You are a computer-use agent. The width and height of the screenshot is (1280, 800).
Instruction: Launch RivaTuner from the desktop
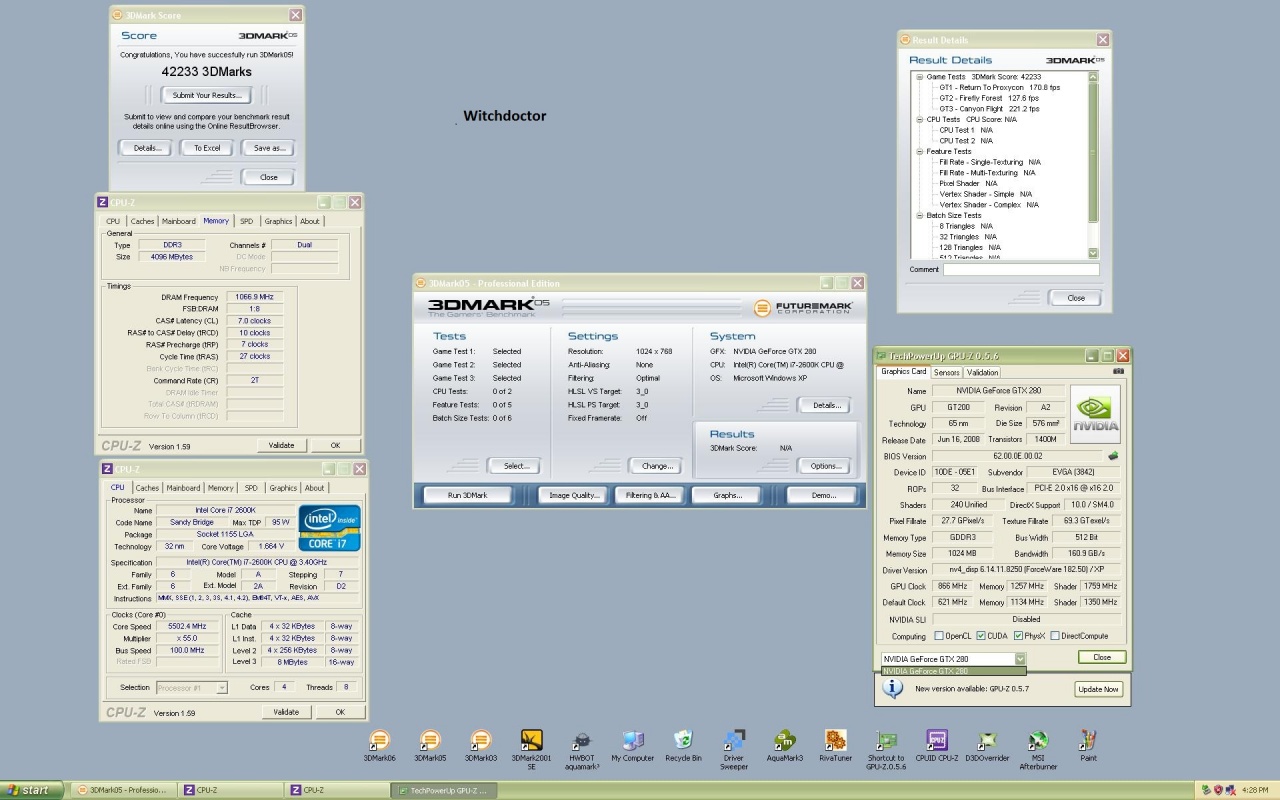click(x=836, y=741)
